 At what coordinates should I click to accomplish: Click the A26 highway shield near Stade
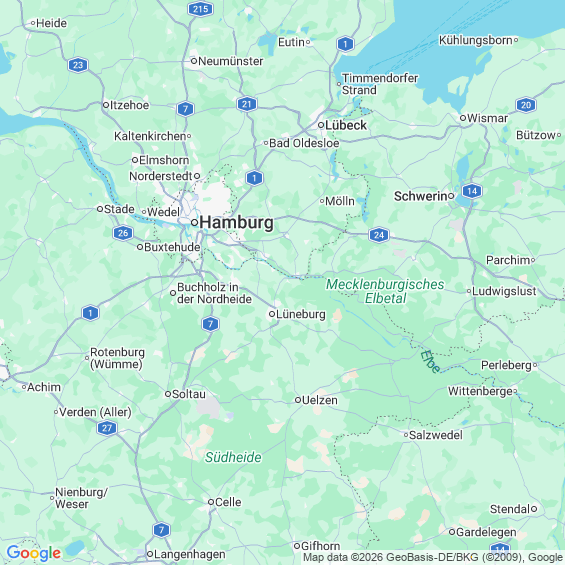123,233
